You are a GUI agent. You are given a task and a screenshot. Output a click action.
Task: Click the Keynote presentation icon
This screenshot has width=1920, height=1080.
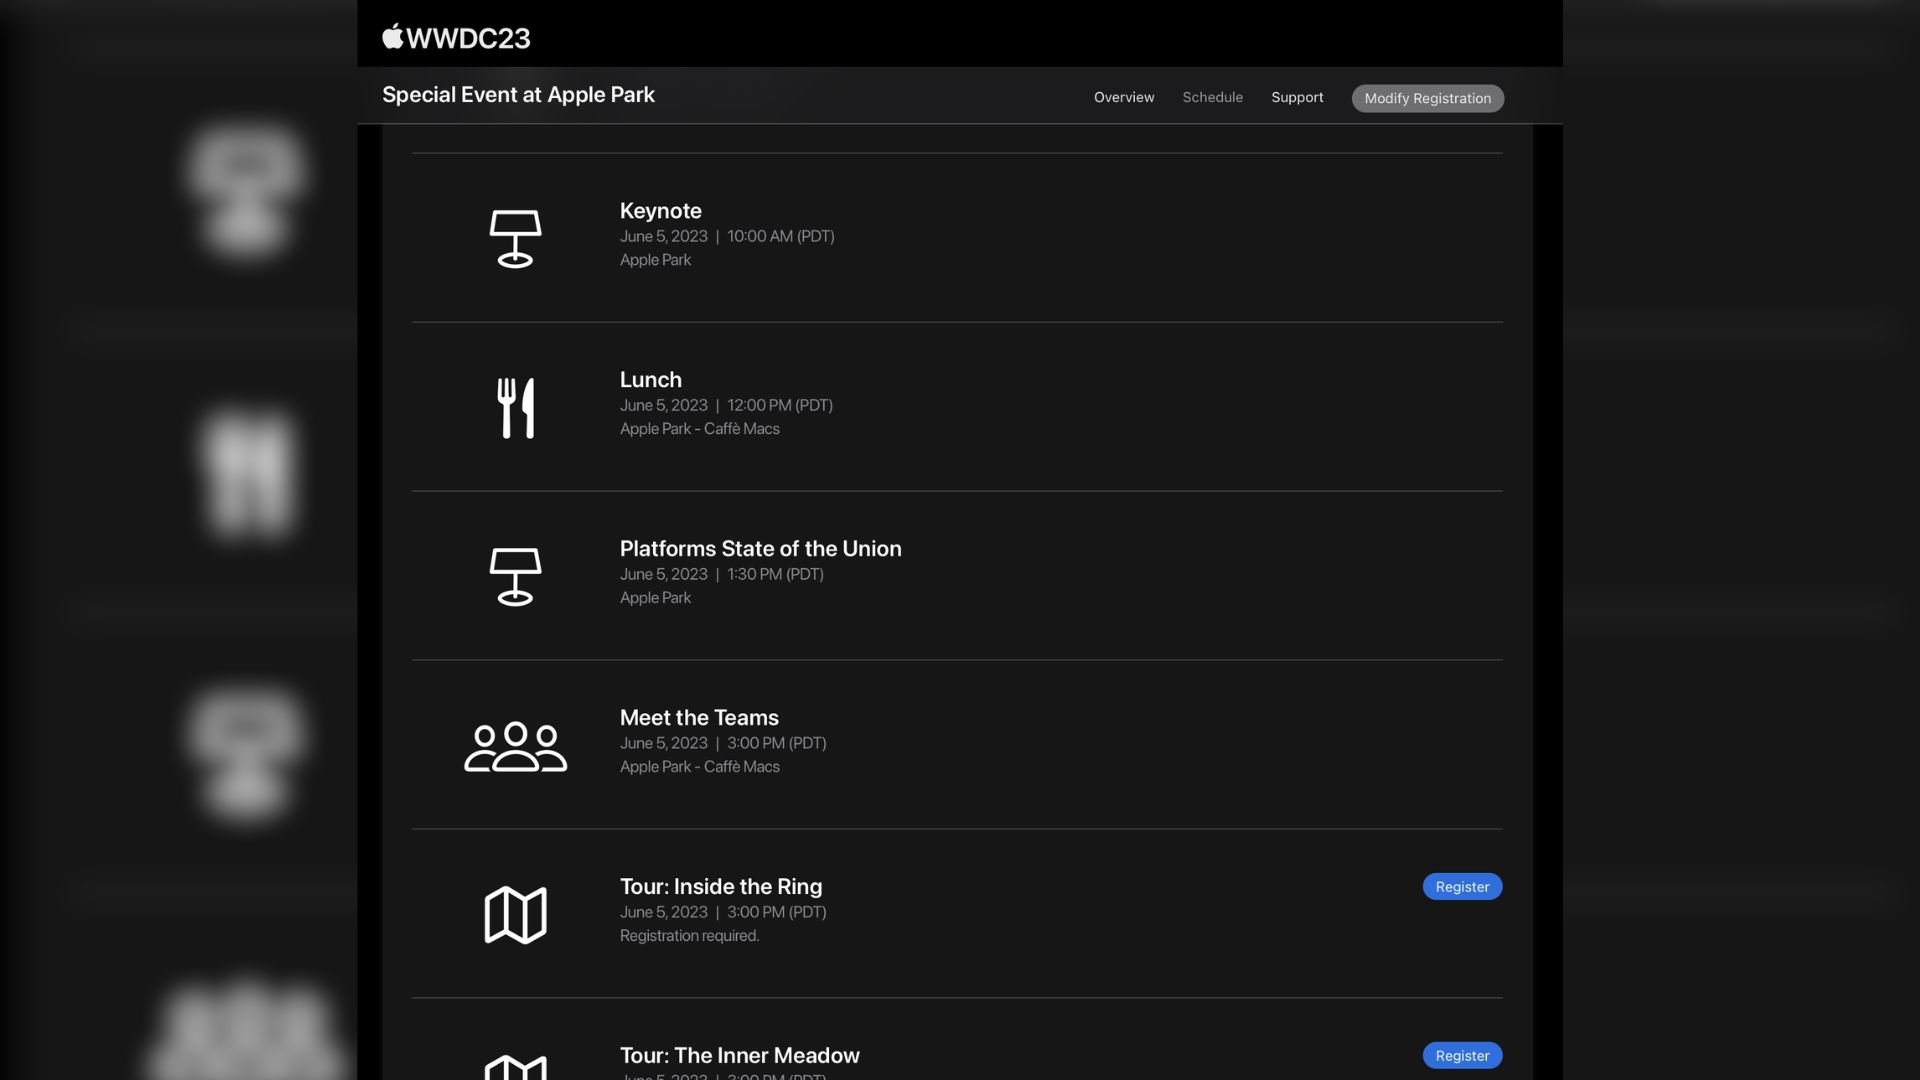(515, 238)
